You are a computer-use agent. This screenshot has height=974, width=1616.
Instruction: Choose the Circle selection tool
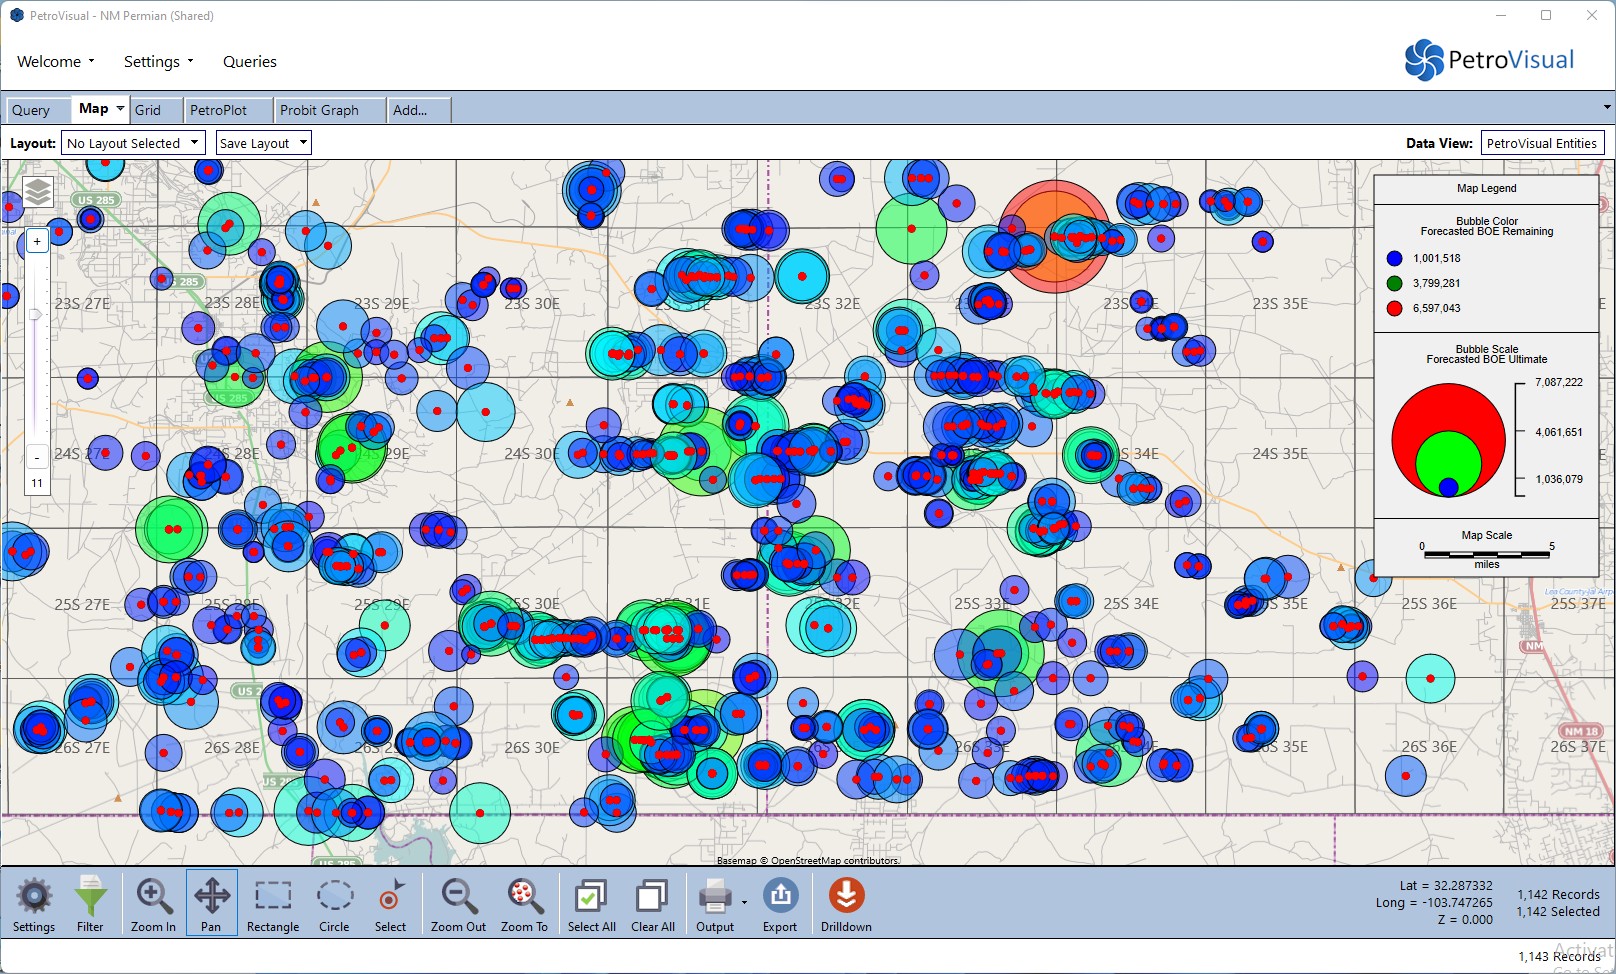[x=334, y=903]
